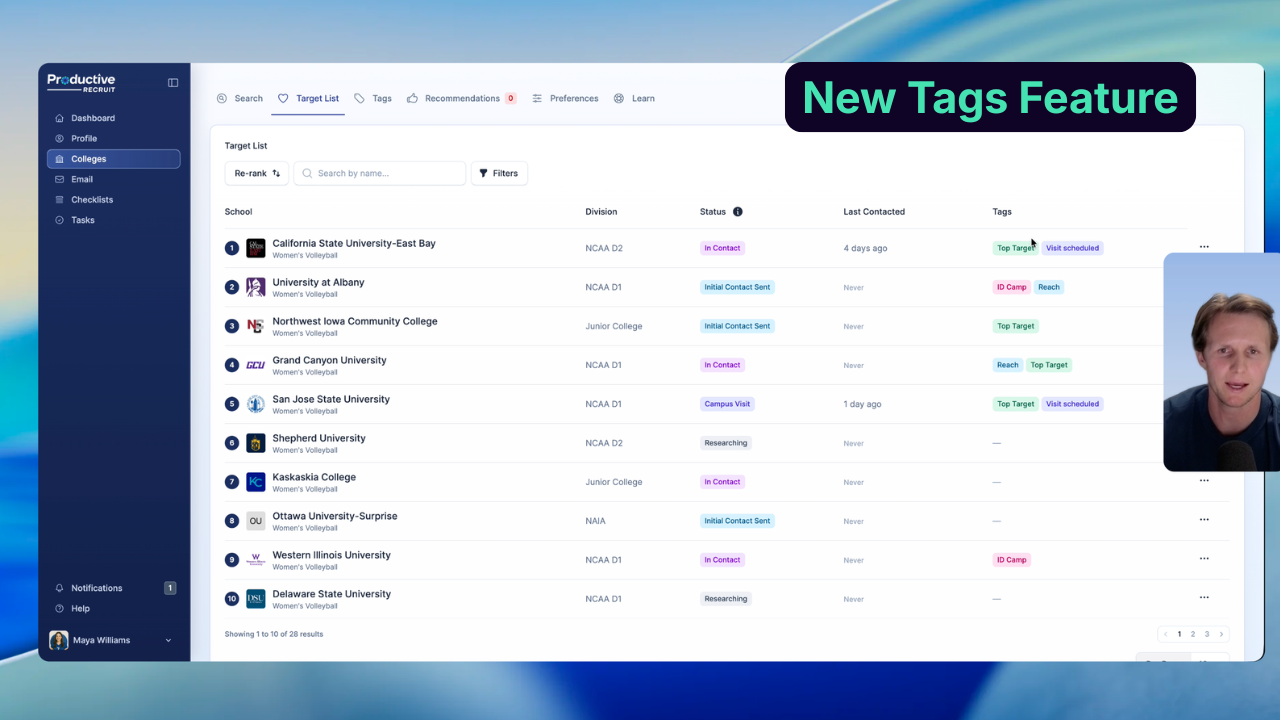Click University at Albany logo
Image resolution: width=1280 pixels, height=720 pixels.
coord(256,287)
